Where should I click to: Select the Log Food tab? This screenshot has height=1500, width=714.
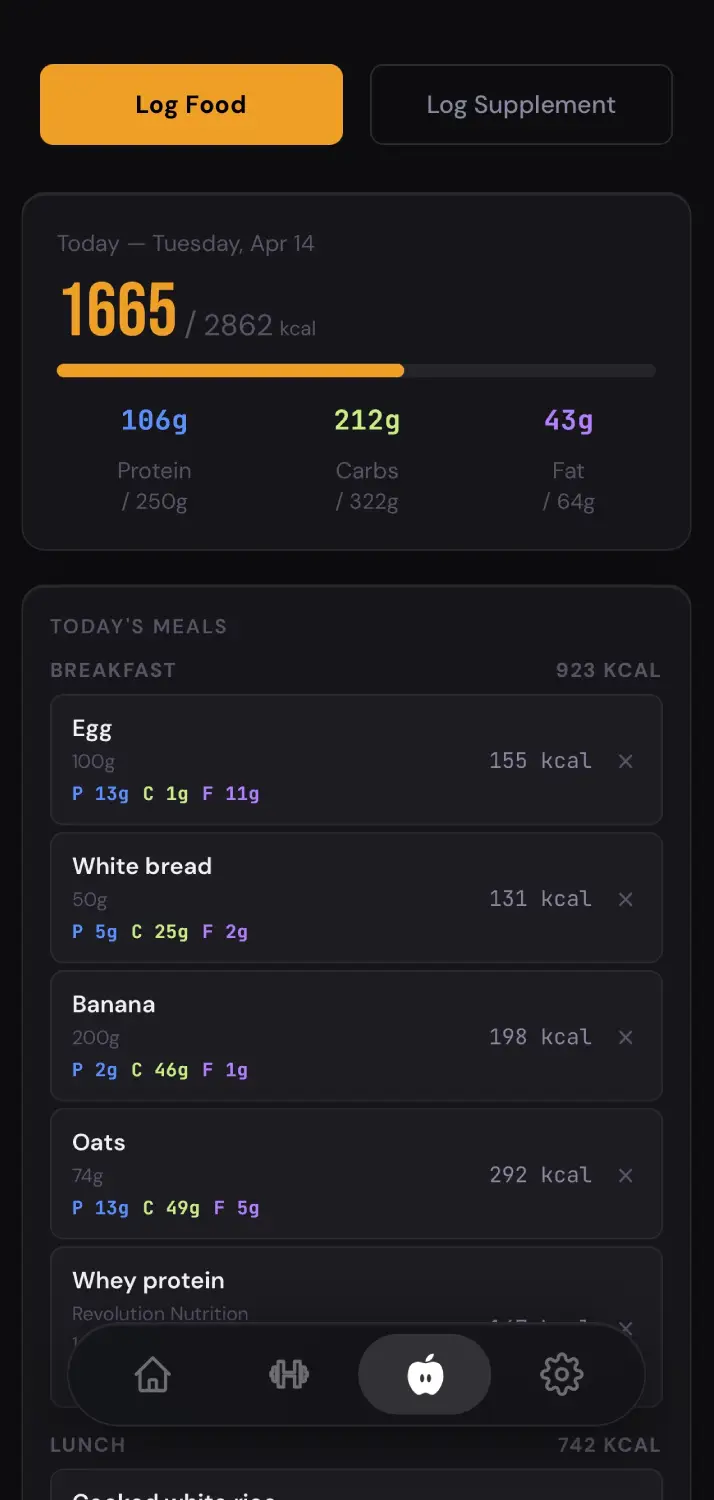tap(191, 104)
